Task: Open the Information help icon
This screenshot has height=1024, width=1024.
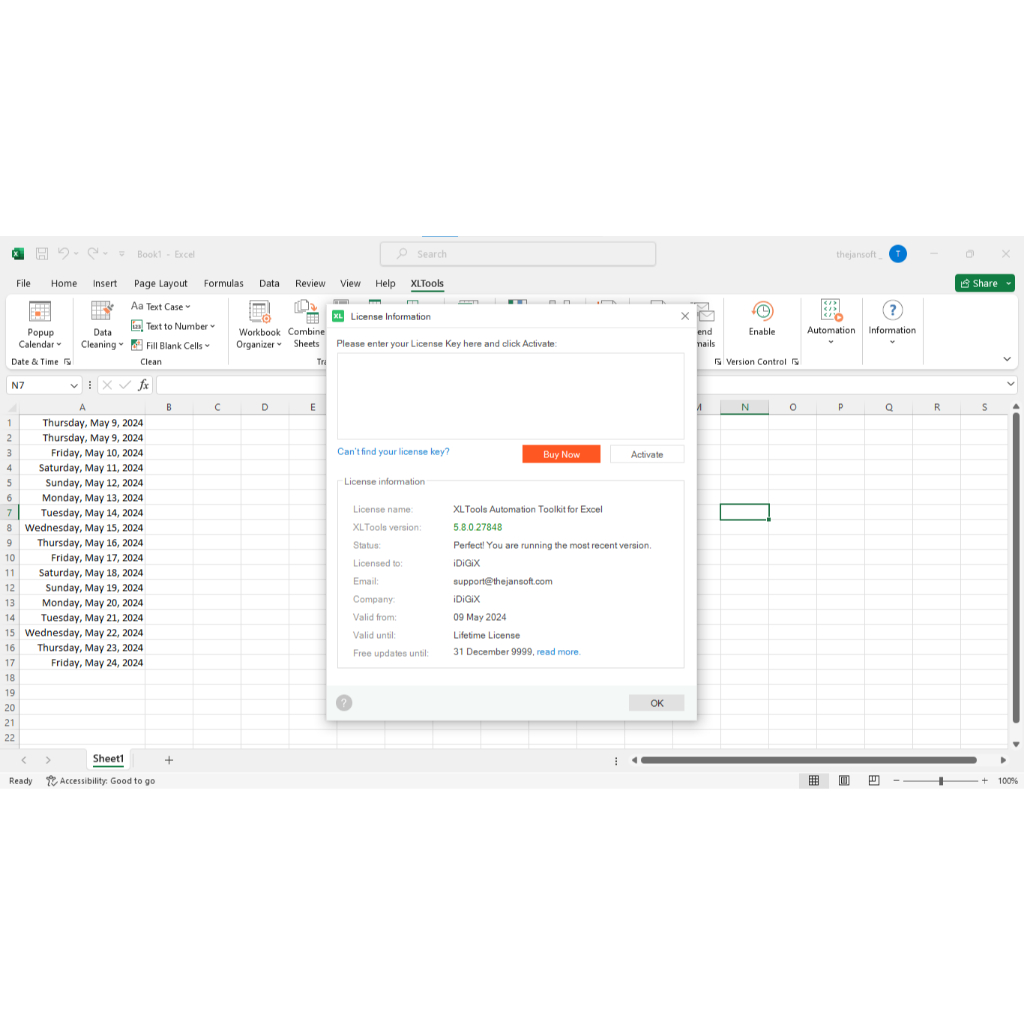Action: [x=892, y=310]
